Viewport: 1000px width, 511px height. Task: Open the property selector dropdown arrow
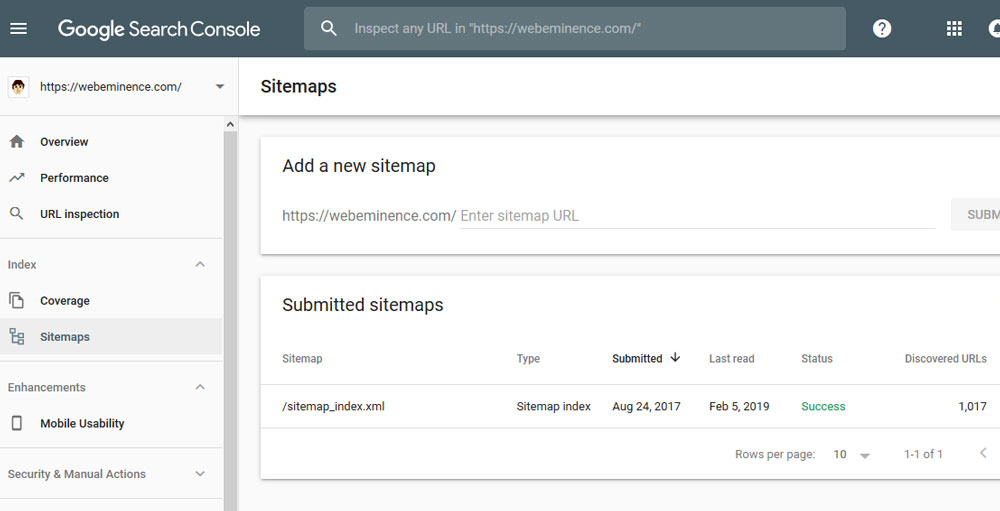[219, 87]
